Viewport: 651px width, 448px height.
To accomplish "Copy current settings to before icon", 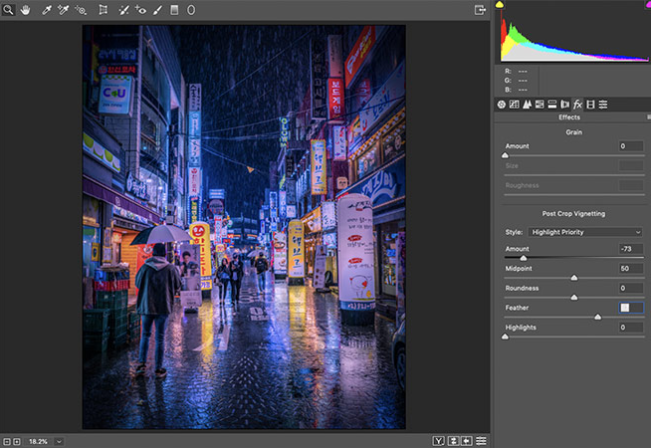I will tap(467, 441).
